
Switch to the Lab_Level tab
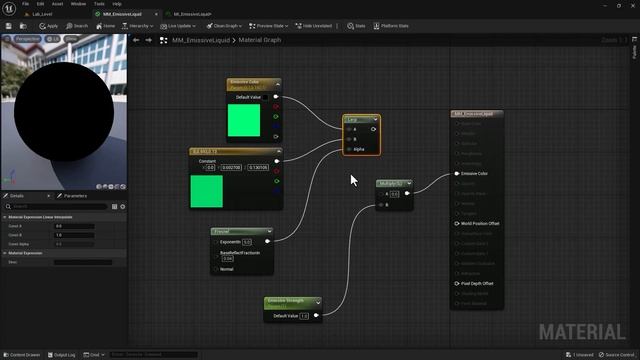(39, 14)
